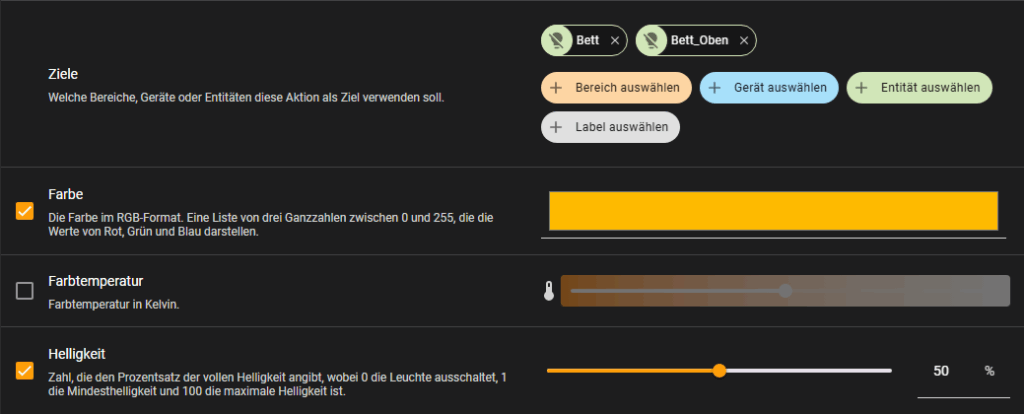
Task: Click the Bett_Oben entity light icon
Action: click(651, 40)
